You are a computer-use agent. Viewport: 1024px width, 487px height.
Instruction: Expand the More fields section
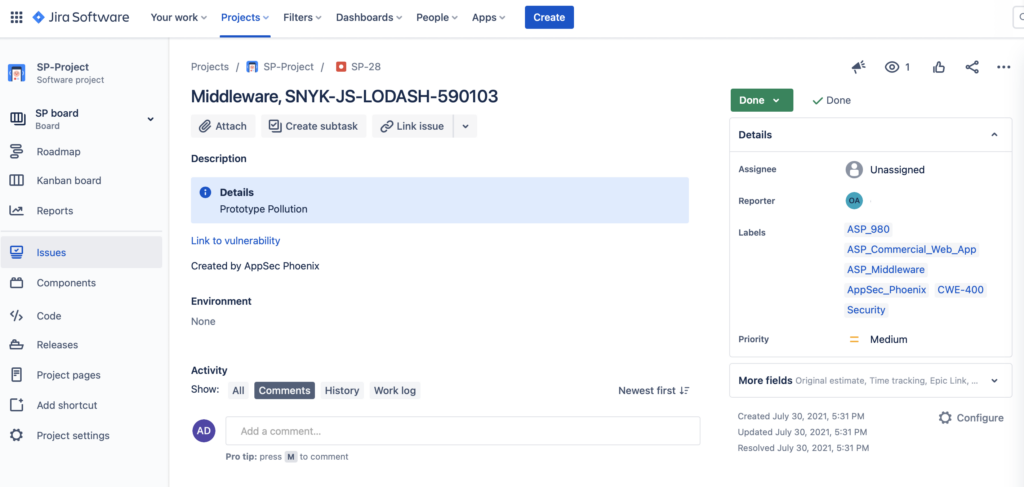click(871, 381)
